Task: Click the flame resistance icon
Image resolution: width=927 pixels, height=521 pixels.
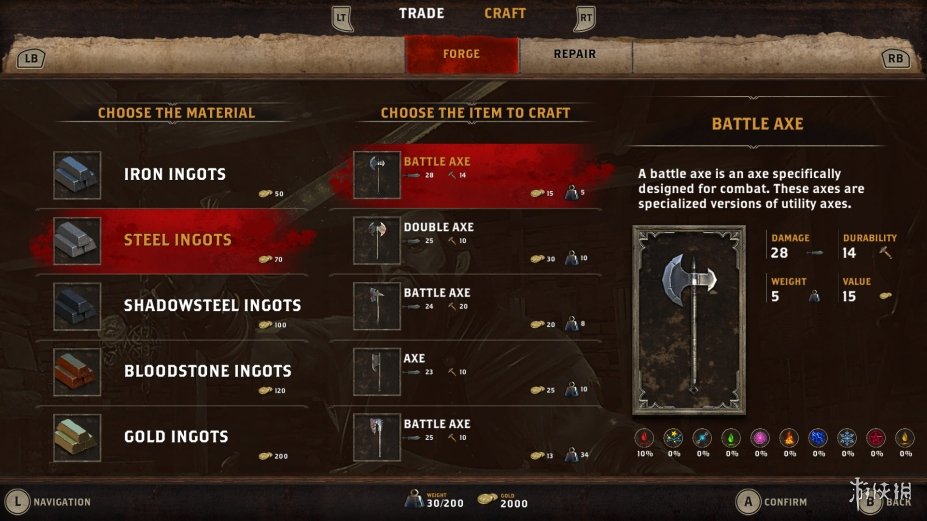Action: tap(789, 438)
